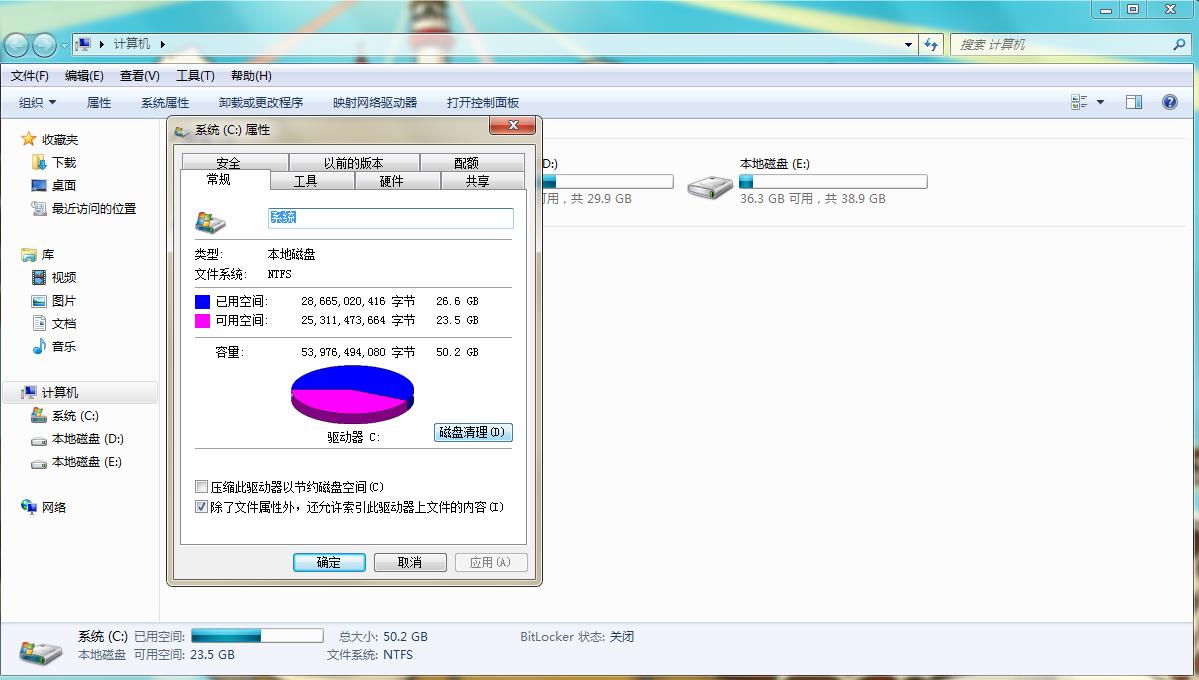Click the arrow after Computer in breadcrumb
The image size is (1199, 680).
pos(163,44)
